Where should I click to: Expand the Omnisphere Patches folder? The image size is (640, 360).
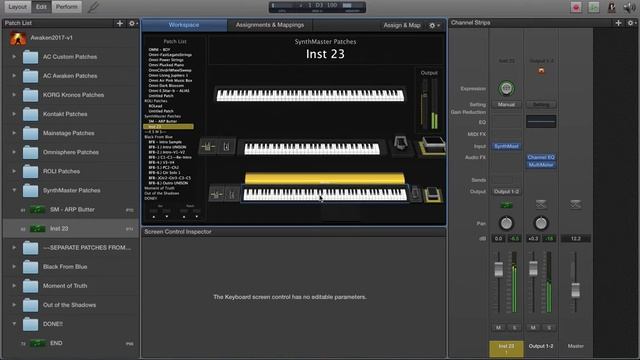(x=14, y=152)
